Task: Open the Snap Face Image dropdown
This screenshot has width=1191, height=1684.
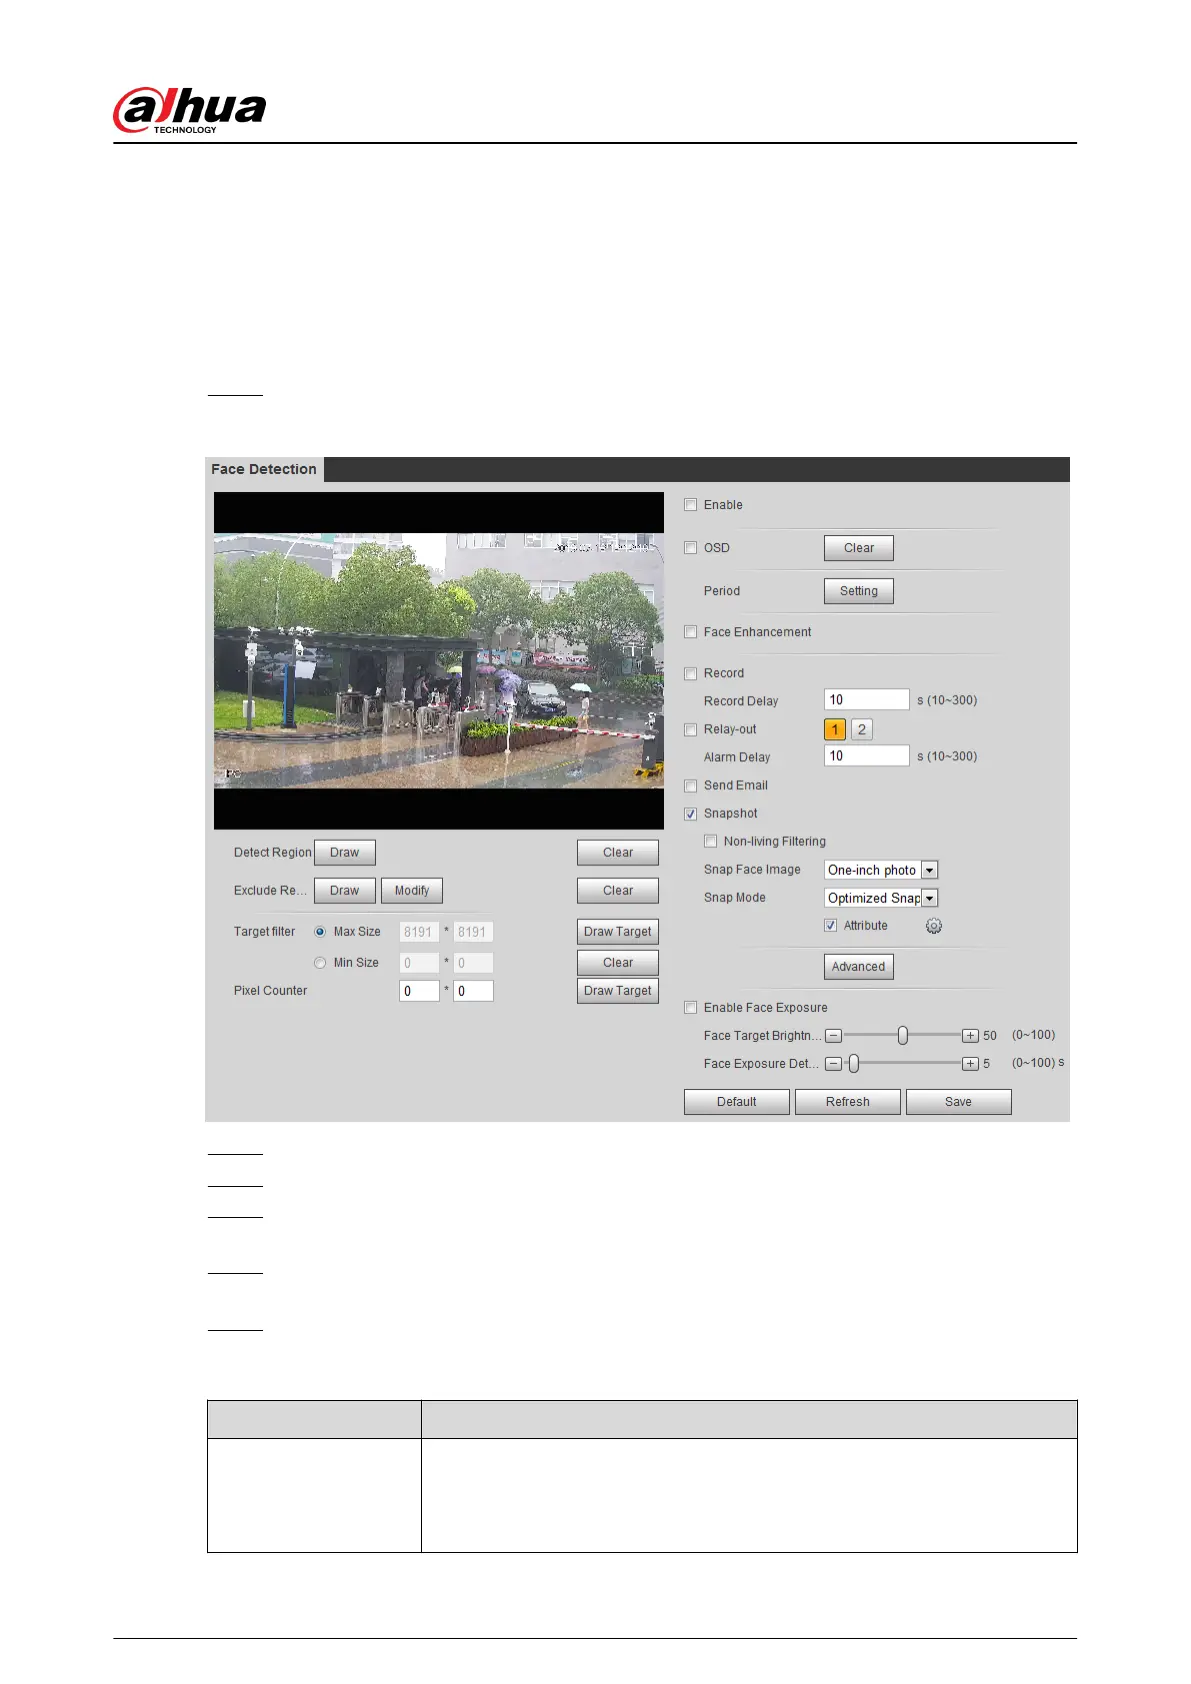Action: click(881, 870)
